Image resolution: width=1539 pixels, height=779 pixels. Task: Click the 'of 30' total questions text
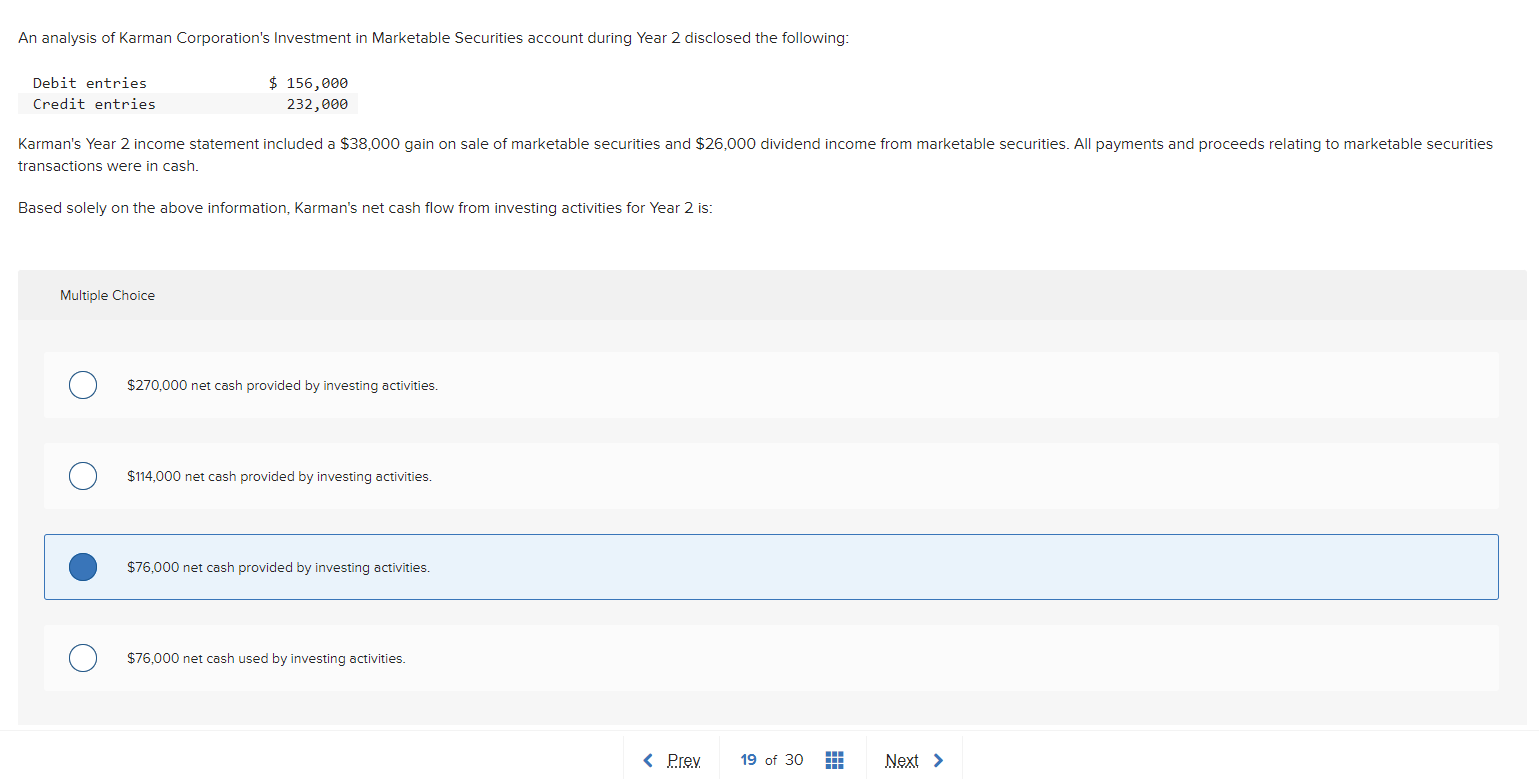tap(784, 760)
